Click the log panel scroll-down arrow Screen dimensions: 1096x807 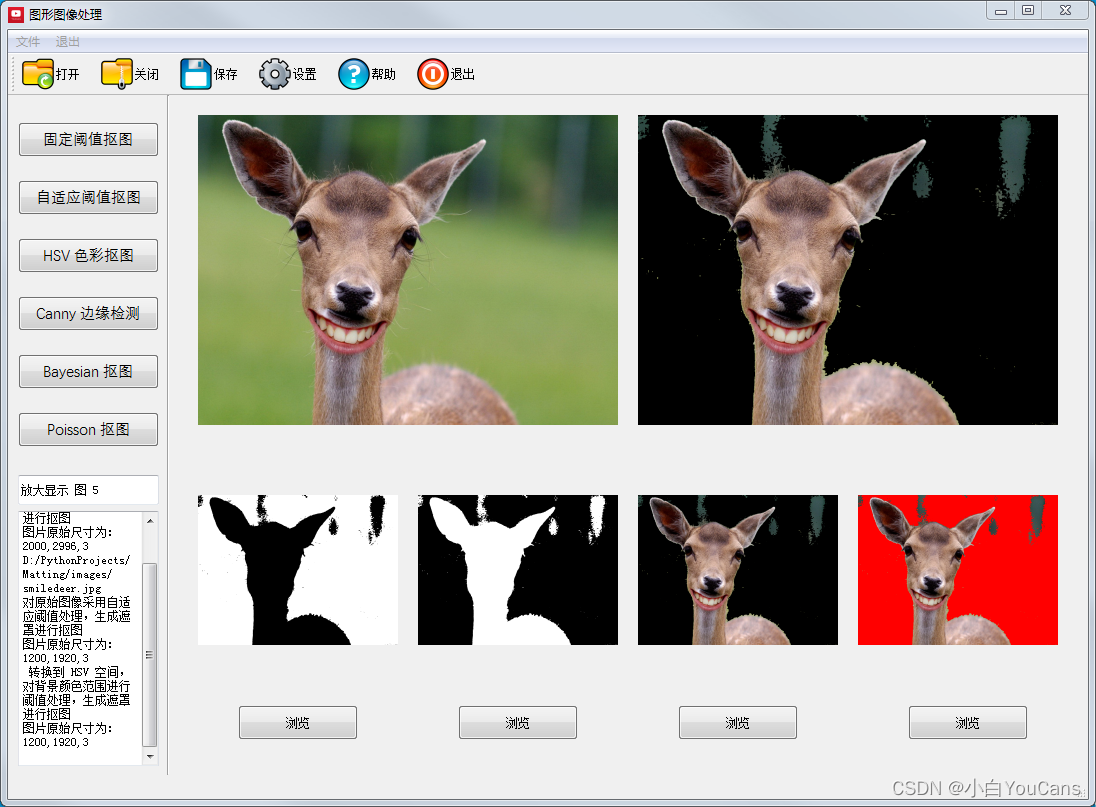coord(150,757)
